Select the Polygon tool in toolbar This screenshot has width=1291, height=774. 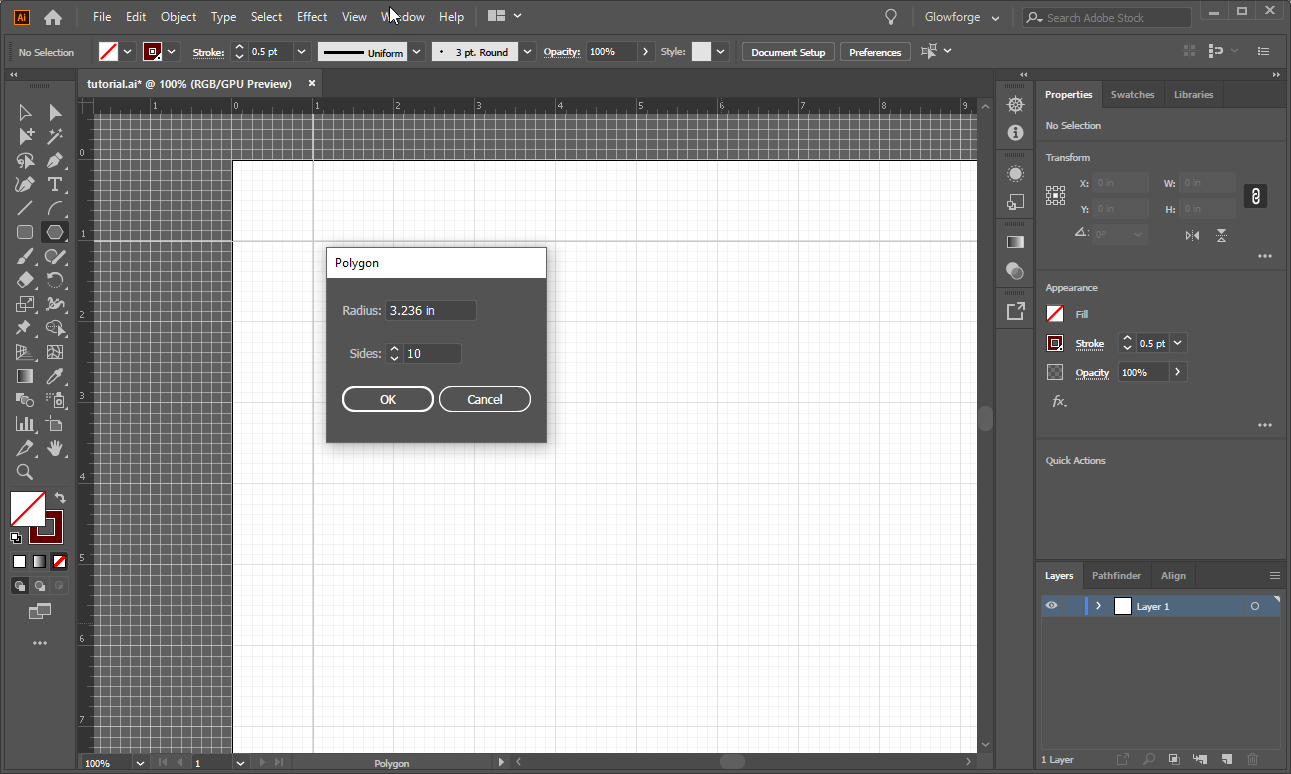click(x=55, y=232)
